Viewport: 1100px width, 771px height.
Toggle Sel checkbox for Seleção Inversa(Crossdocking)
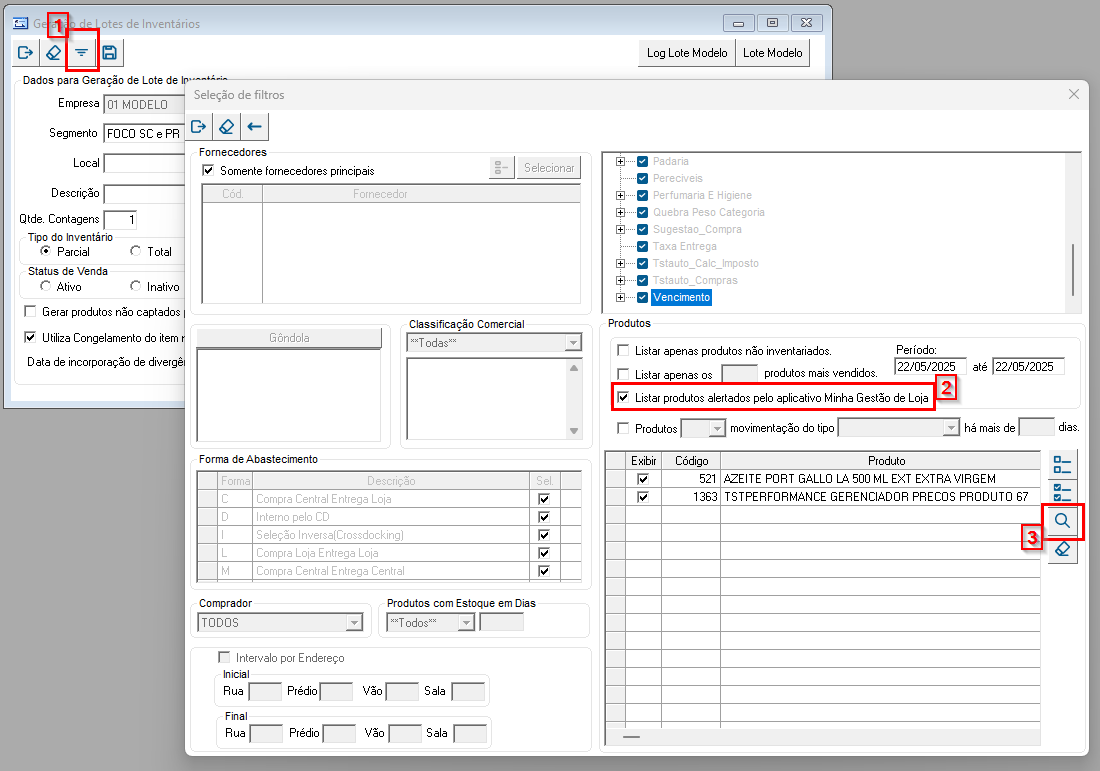click(544, 535)
